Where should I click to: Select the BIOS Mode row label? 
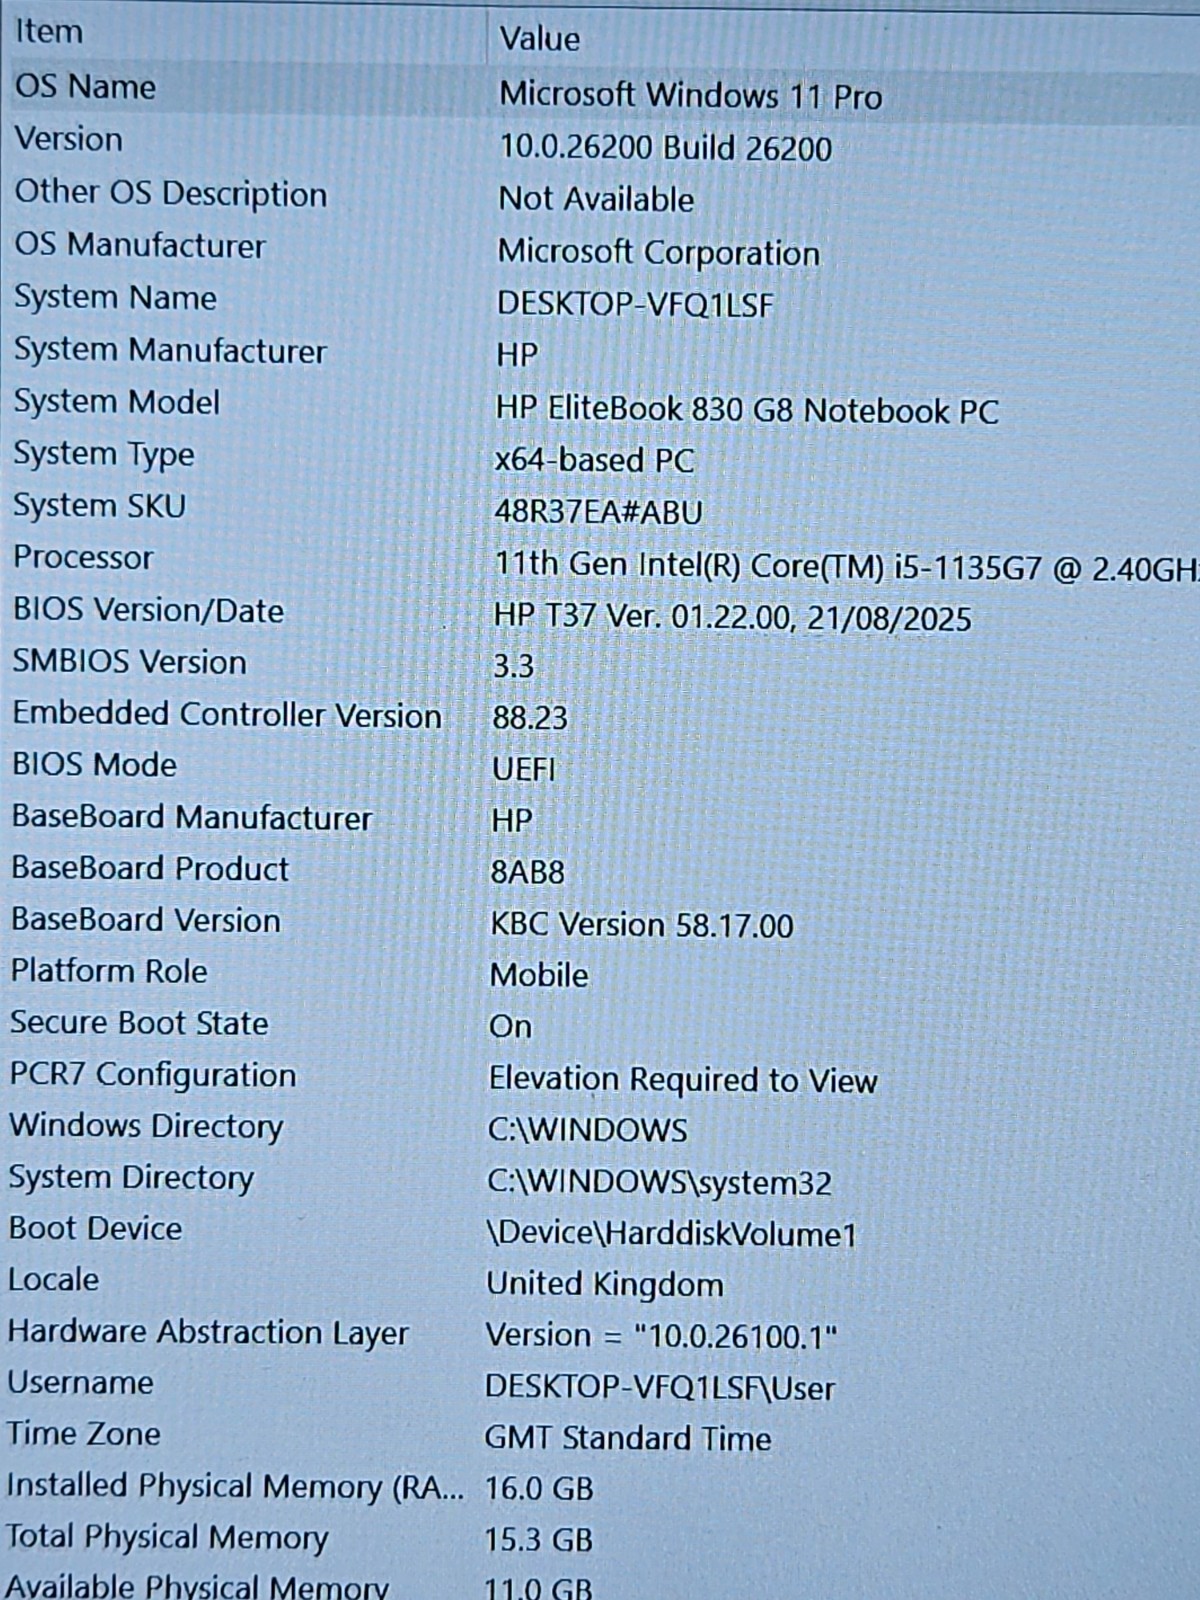(94, 765)
